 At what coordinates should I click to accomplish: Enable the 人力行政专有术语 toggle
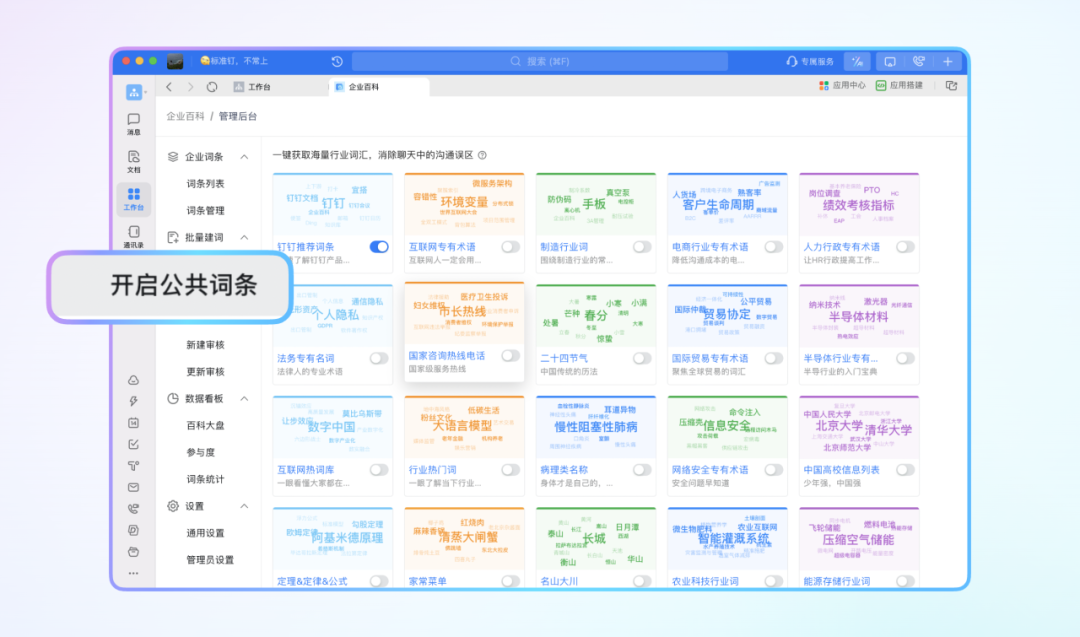click(x=904, y=246)
